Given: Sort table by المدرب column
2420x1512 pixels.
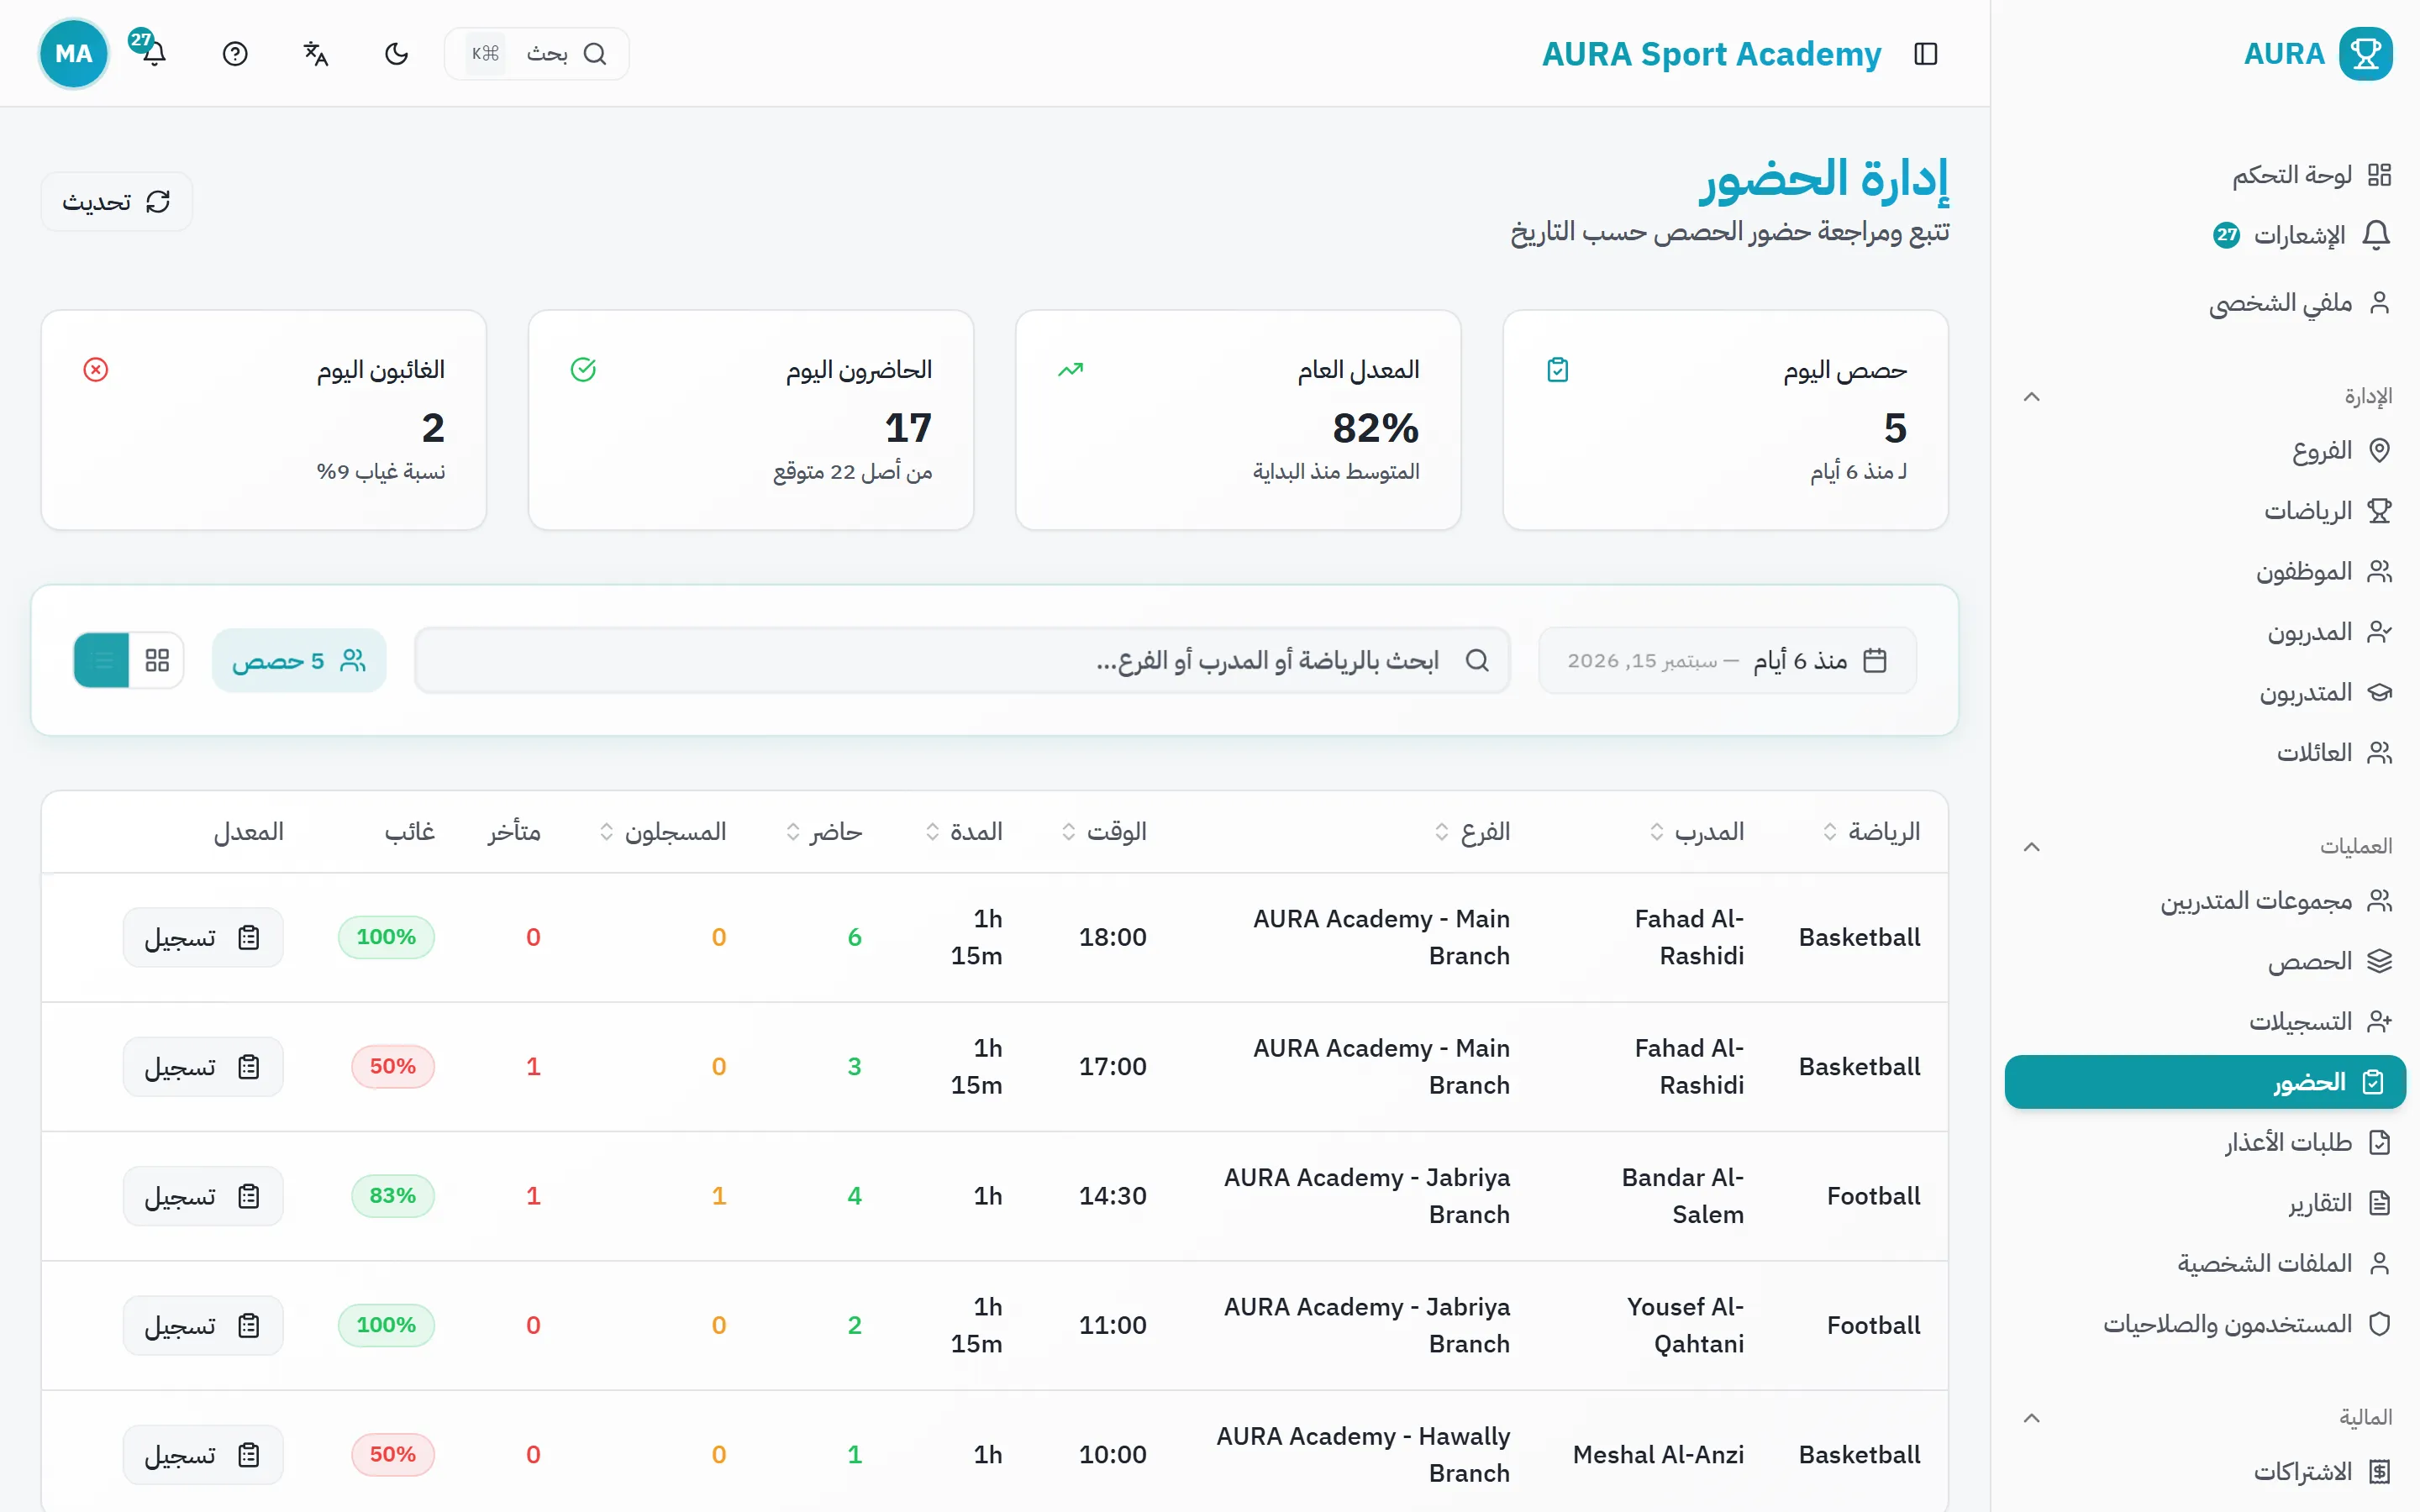Looking at the screenshot, I should point(1697,831).
